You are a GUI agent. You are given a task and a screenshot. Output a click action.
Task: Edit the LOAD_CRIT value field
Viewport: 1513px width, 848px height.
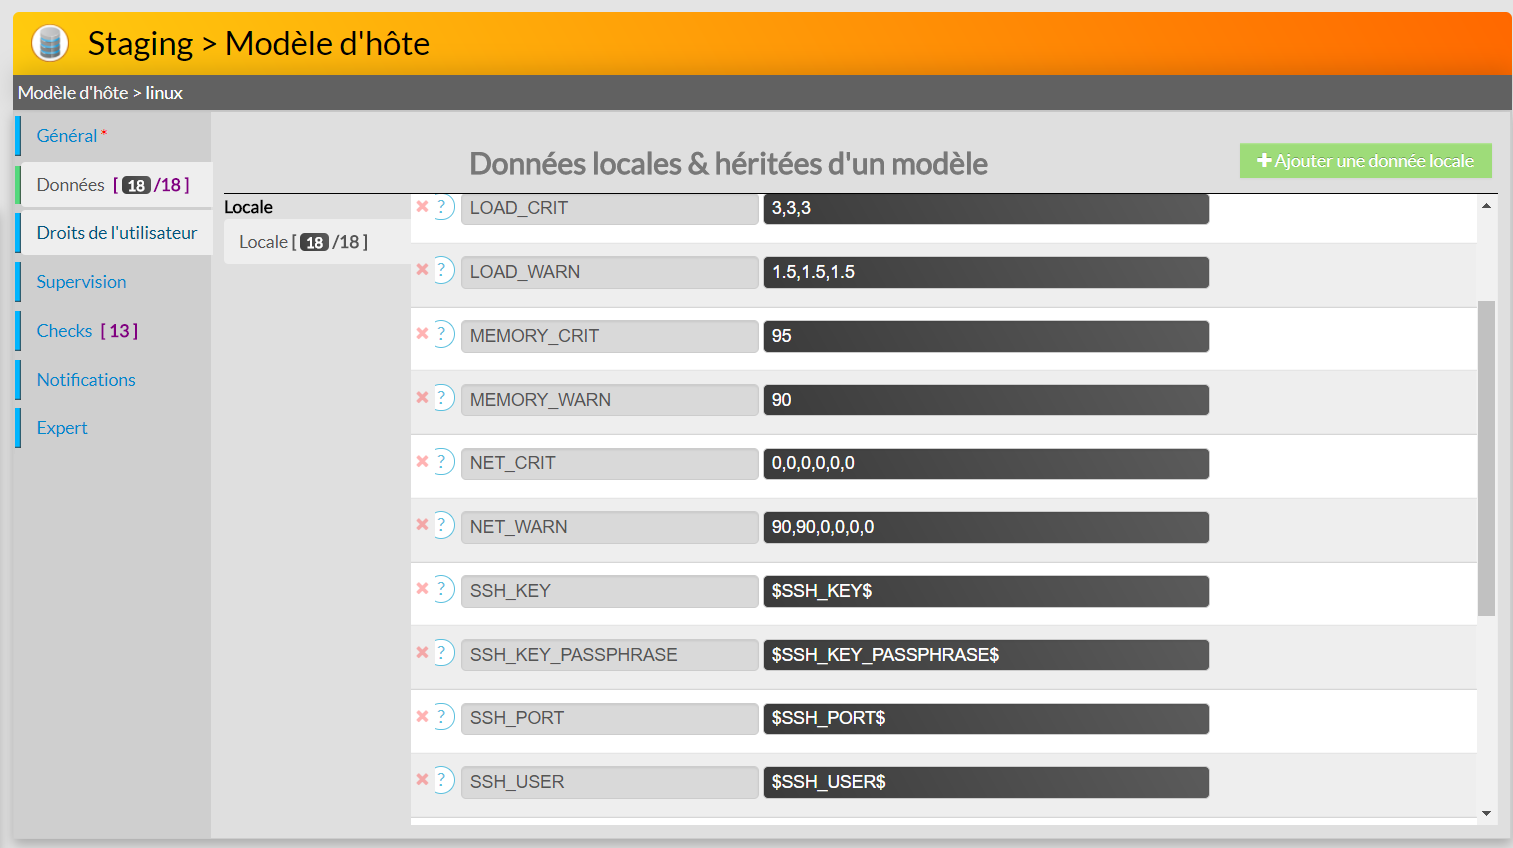point(985,209)
